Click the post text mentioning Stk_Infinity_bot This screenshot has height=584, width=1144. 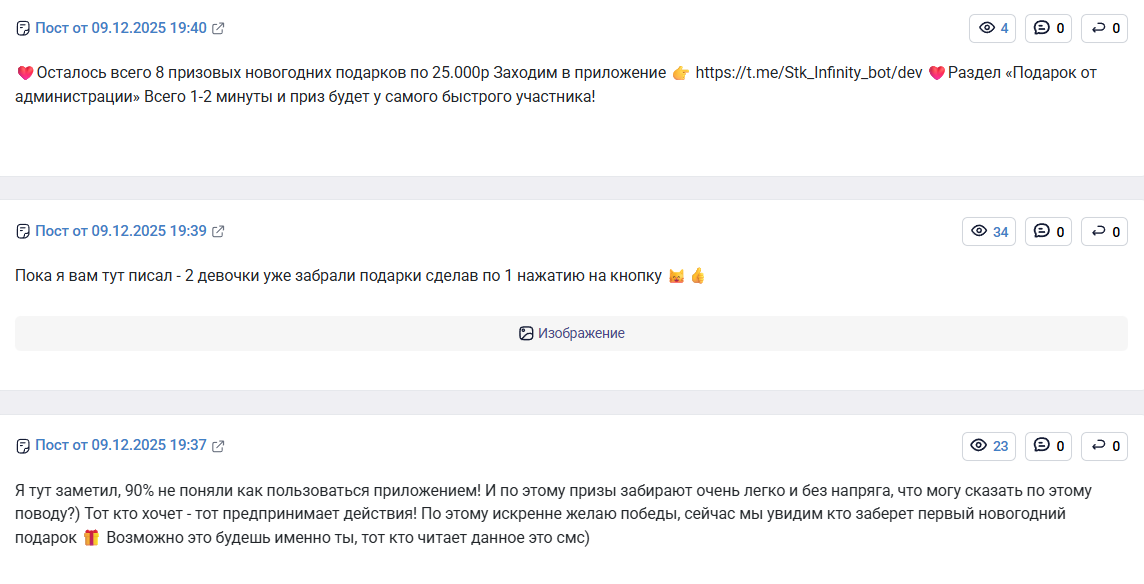coord(557,85)
